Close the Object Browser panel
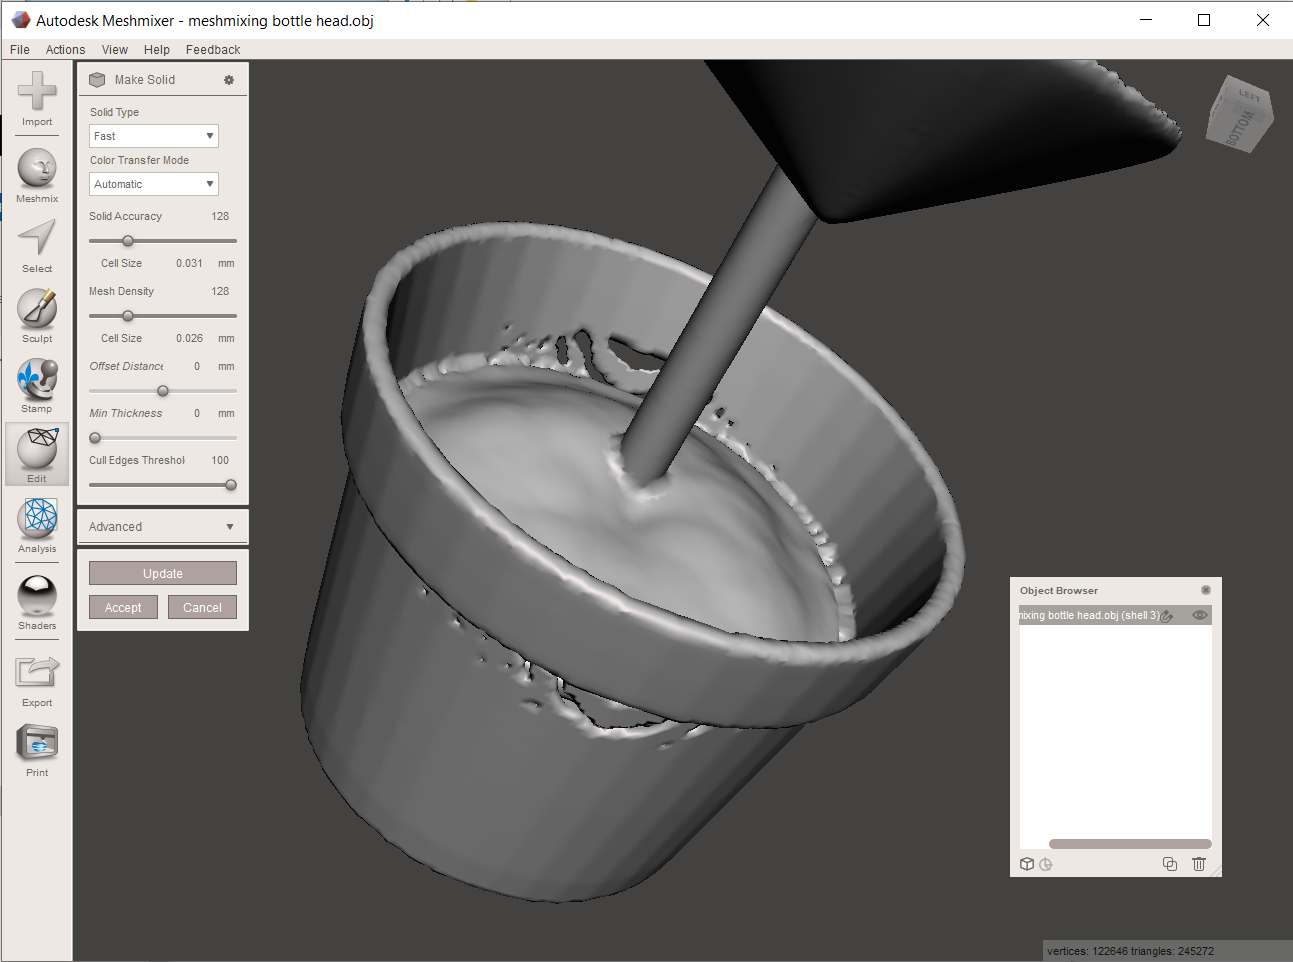 coord(1206,590)
